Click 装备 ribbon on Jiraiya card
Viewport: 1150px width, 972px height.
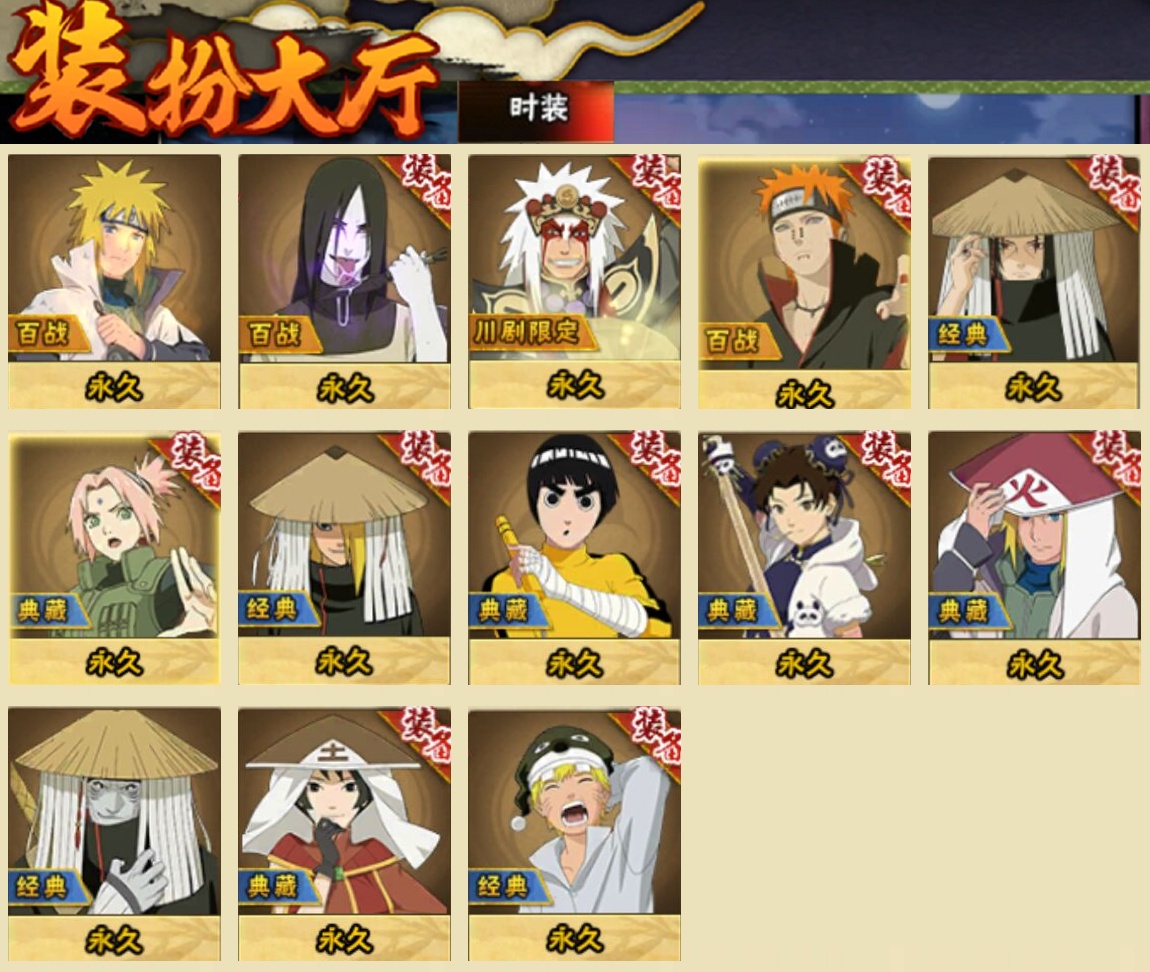[x=656, y=180]
